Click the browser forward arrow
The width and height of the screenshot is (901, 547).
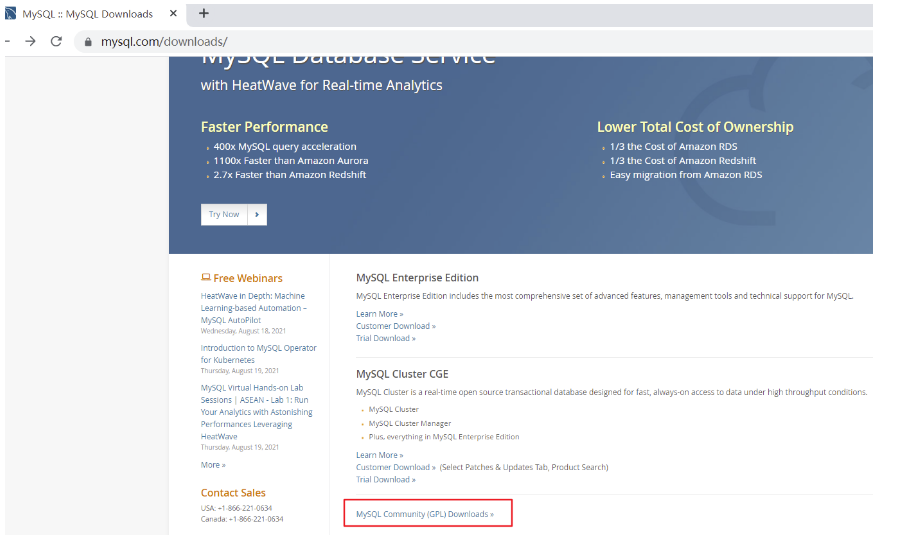coord(30,41)
